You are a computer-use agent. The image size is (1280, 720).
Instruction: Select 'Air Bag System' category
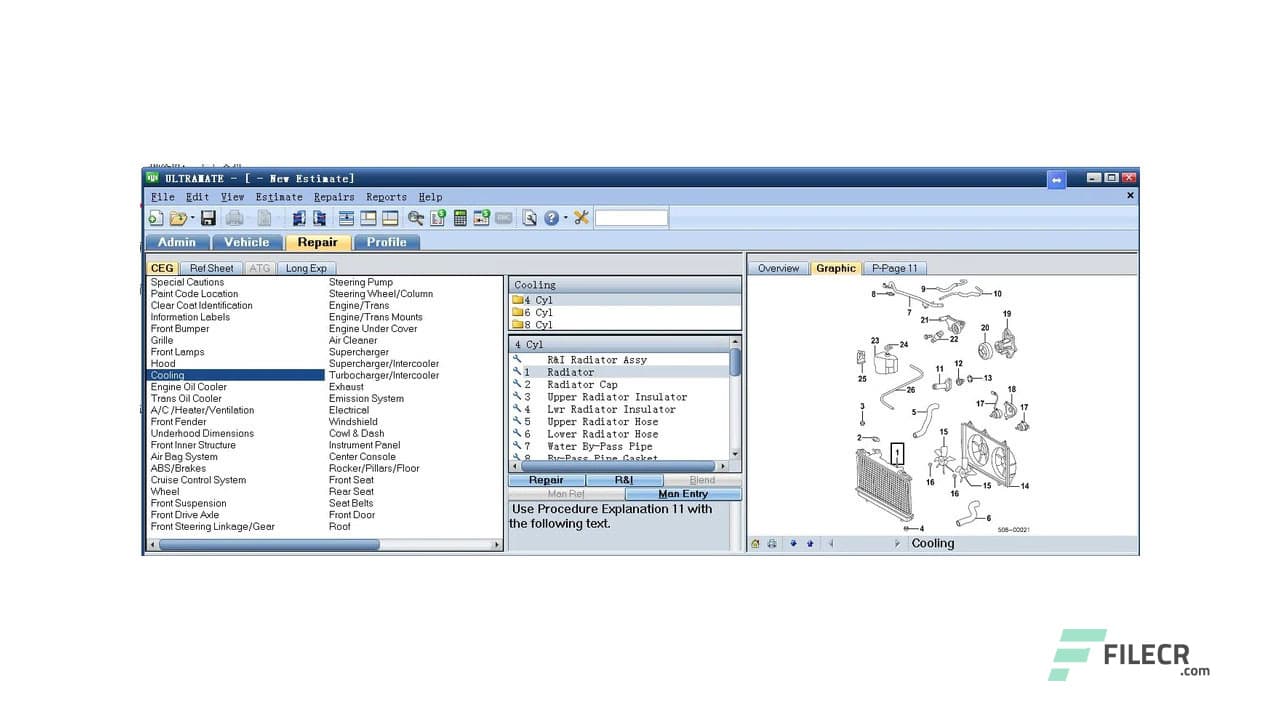[x=184, y=457]
